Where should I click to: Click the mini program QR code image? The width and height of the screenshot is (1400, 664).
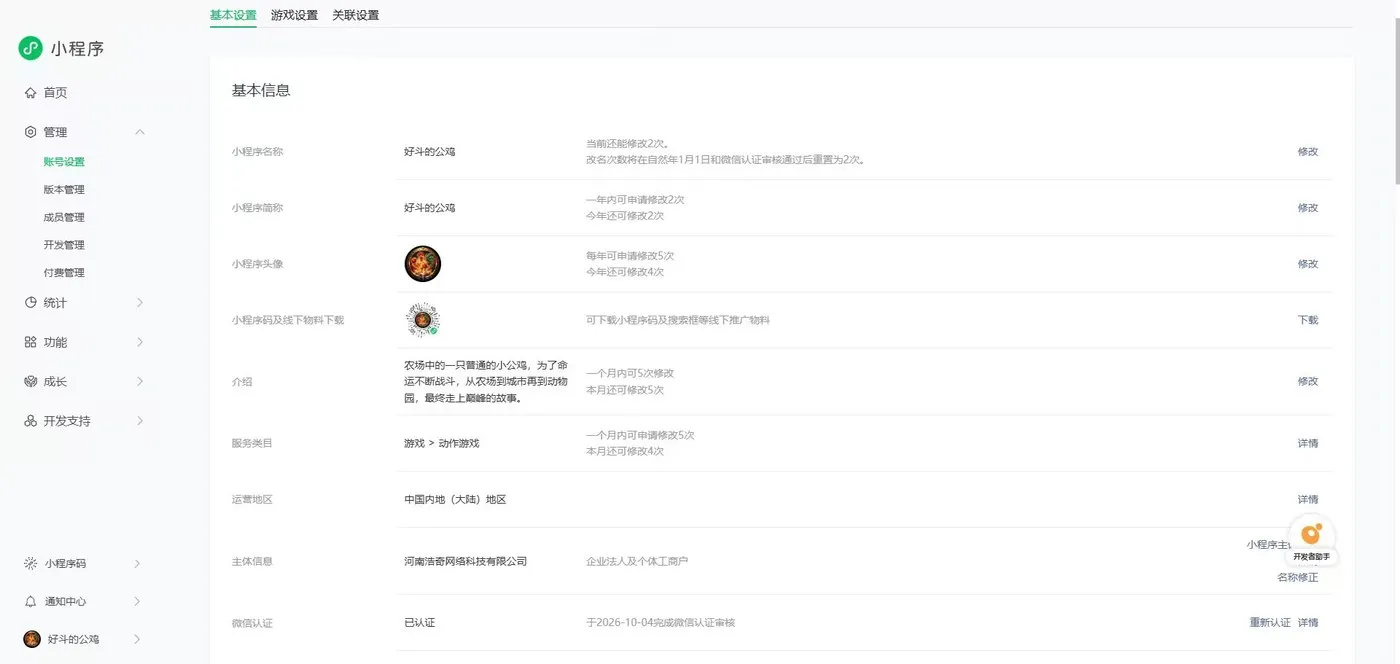[423, 320]
